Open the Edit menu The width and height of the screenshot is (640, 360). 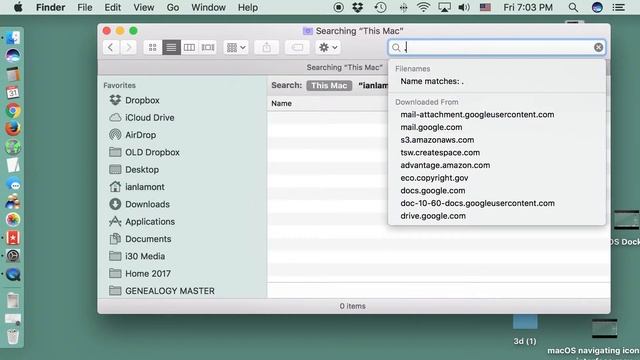(113, 7)
